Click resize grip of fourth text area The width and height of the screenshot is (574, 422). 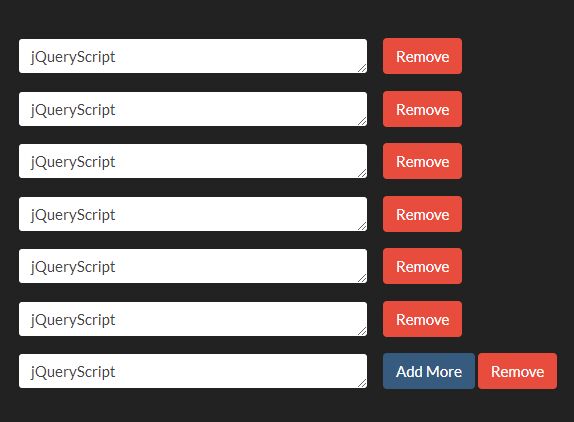(x=362, y=226)
